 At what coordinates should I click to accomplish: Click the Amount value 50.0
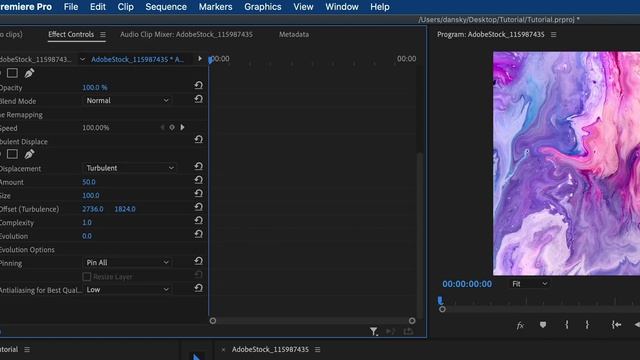point(89,182)
